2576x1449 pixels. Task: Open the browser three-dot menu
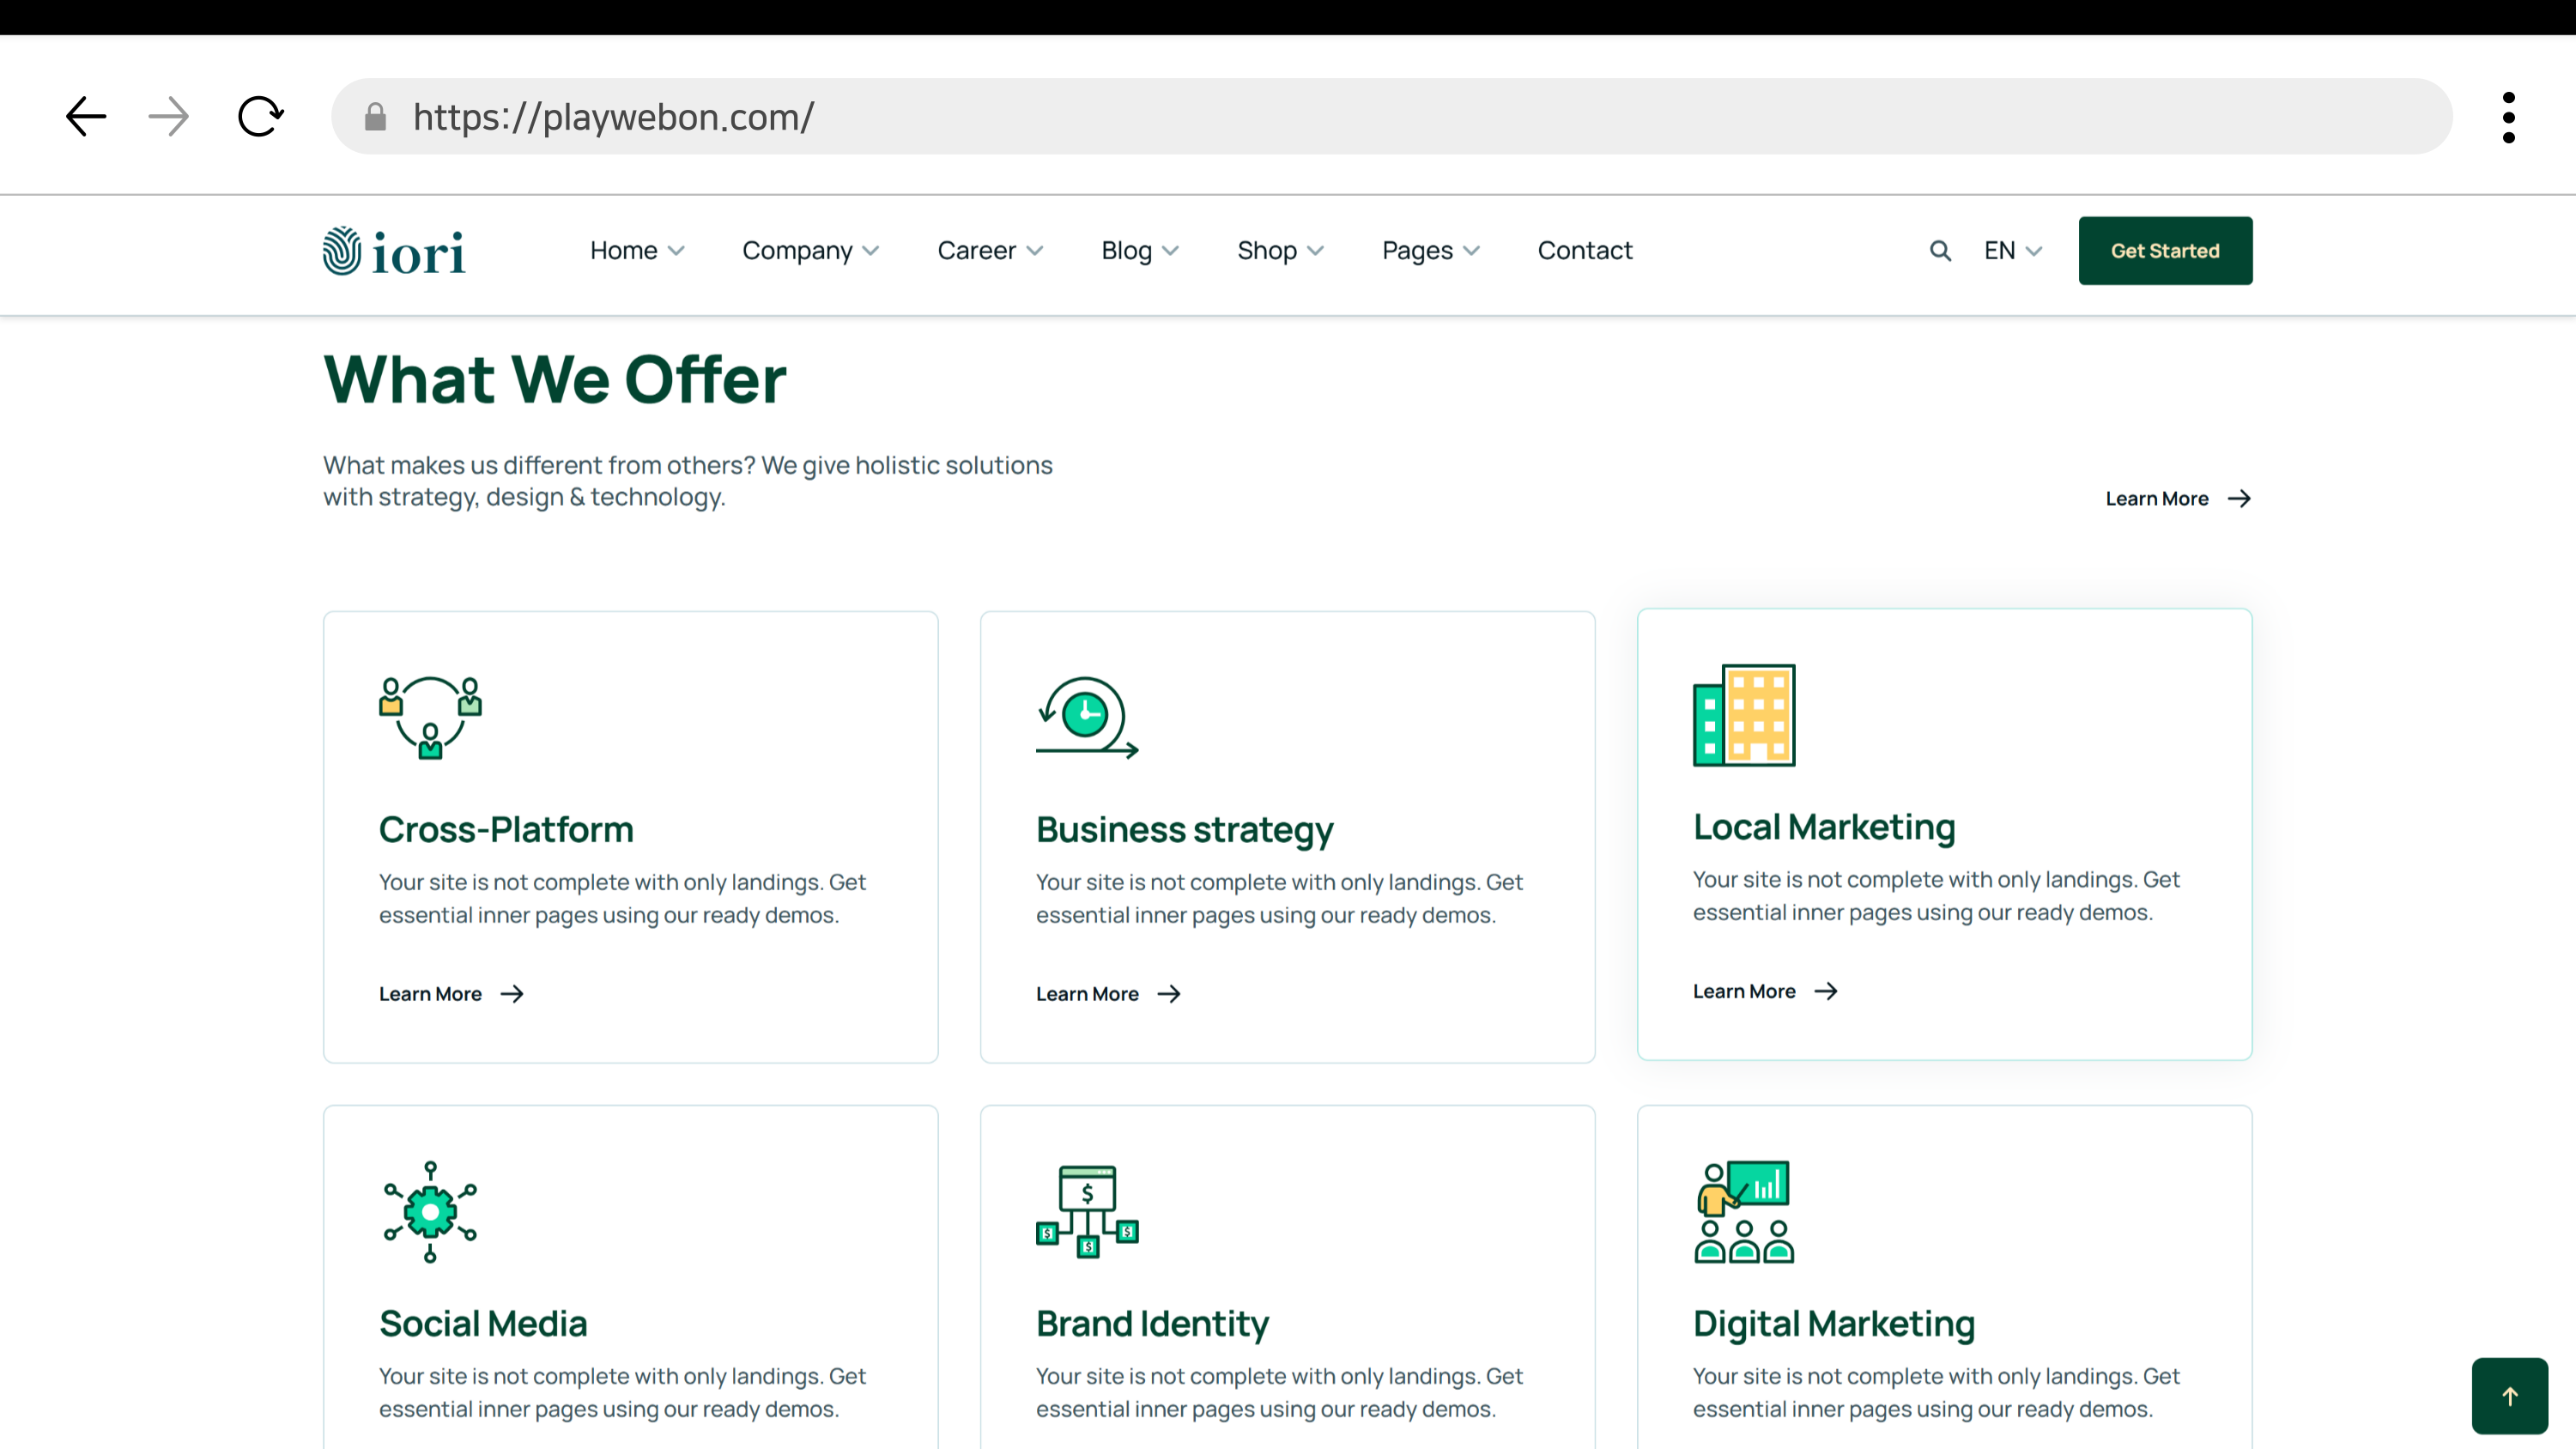[x=2508, y=117]
